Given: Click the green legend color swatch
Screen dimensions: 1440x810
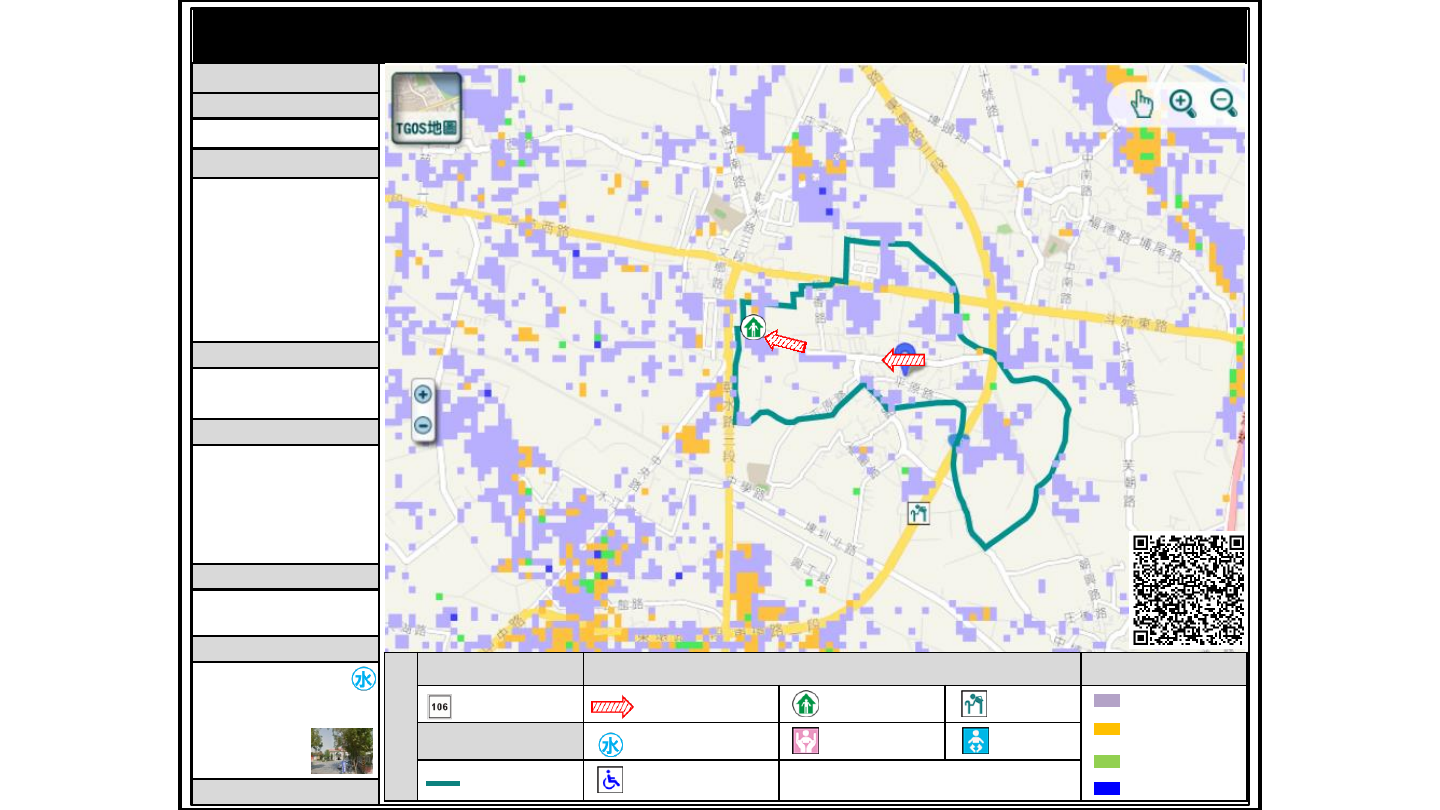Looking at the screenshot, I should click(x=1107, y=761).
